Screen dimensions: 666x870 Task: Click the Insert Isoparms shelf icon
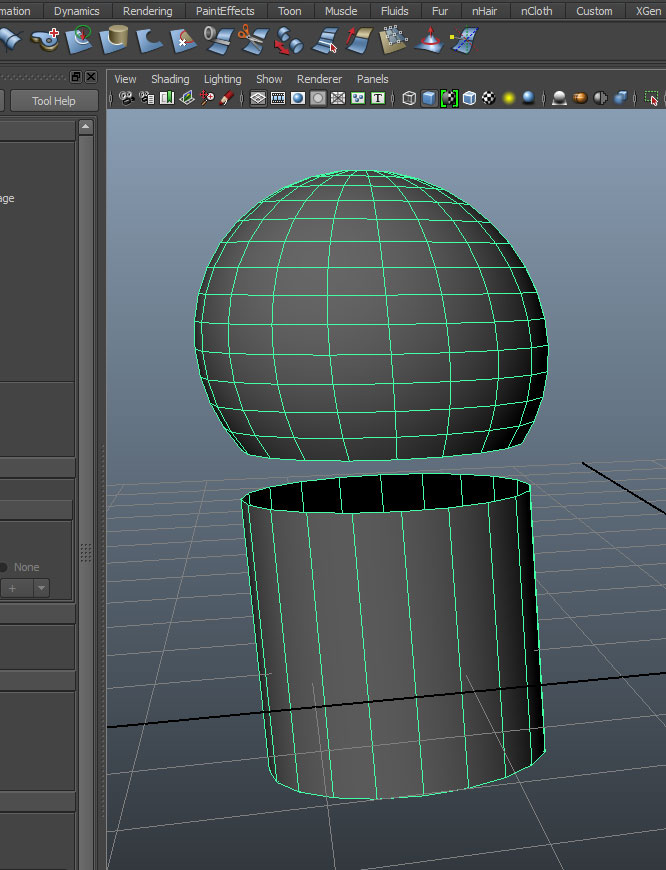point(325,41)
